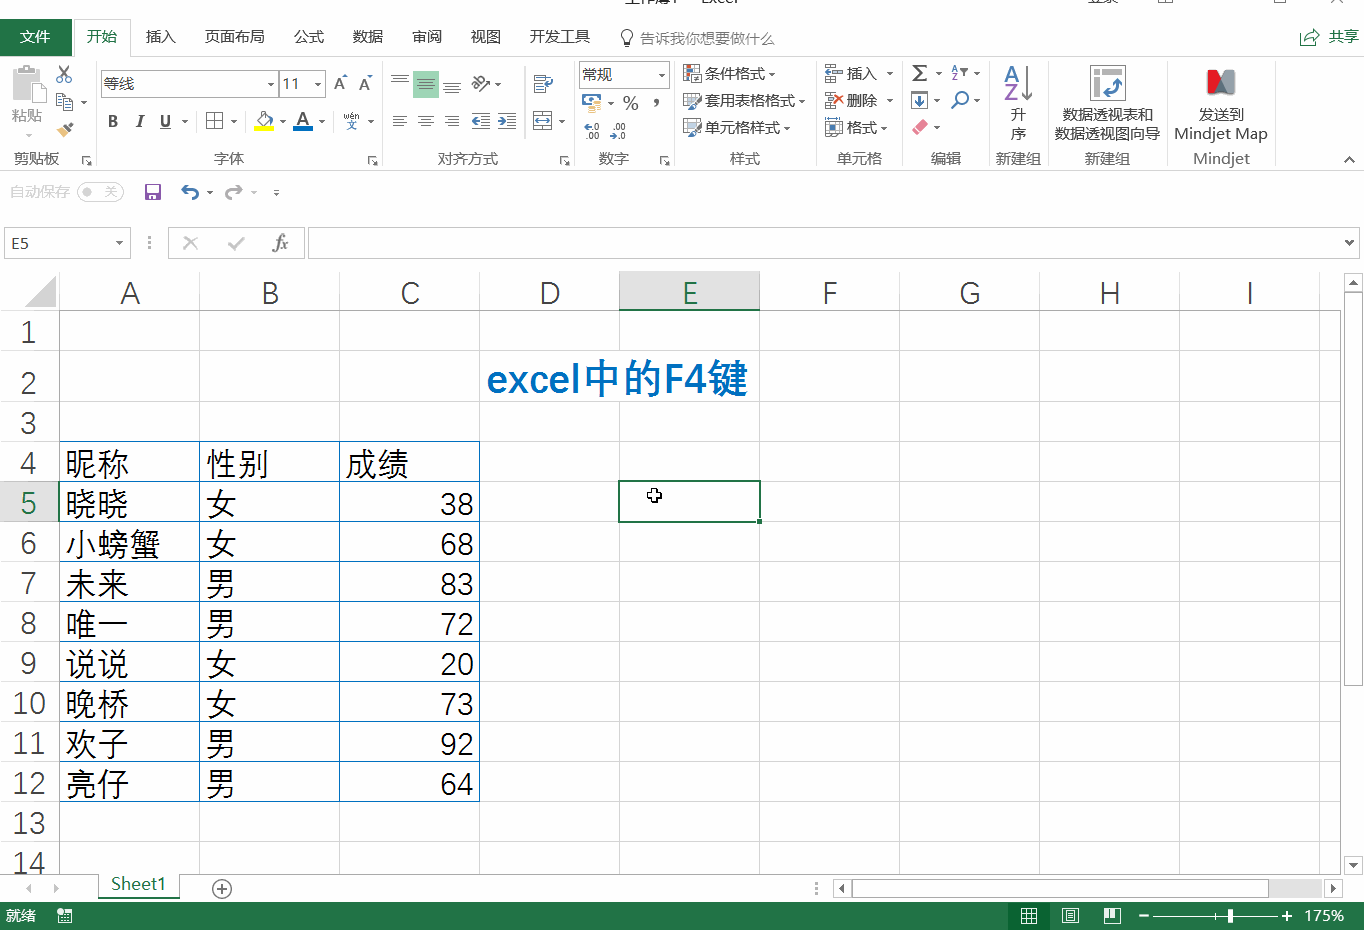The width and height of the screenshot is (1364, 930).
Task: Click the Wrap Text icon
Action: [543, 83]
